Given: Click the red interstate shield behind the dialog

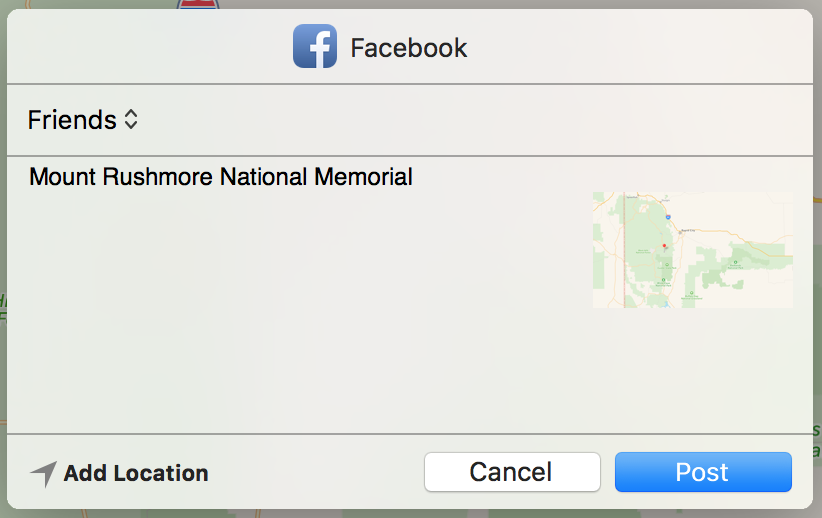Looking at the screenshot, I should coord(198,4).
